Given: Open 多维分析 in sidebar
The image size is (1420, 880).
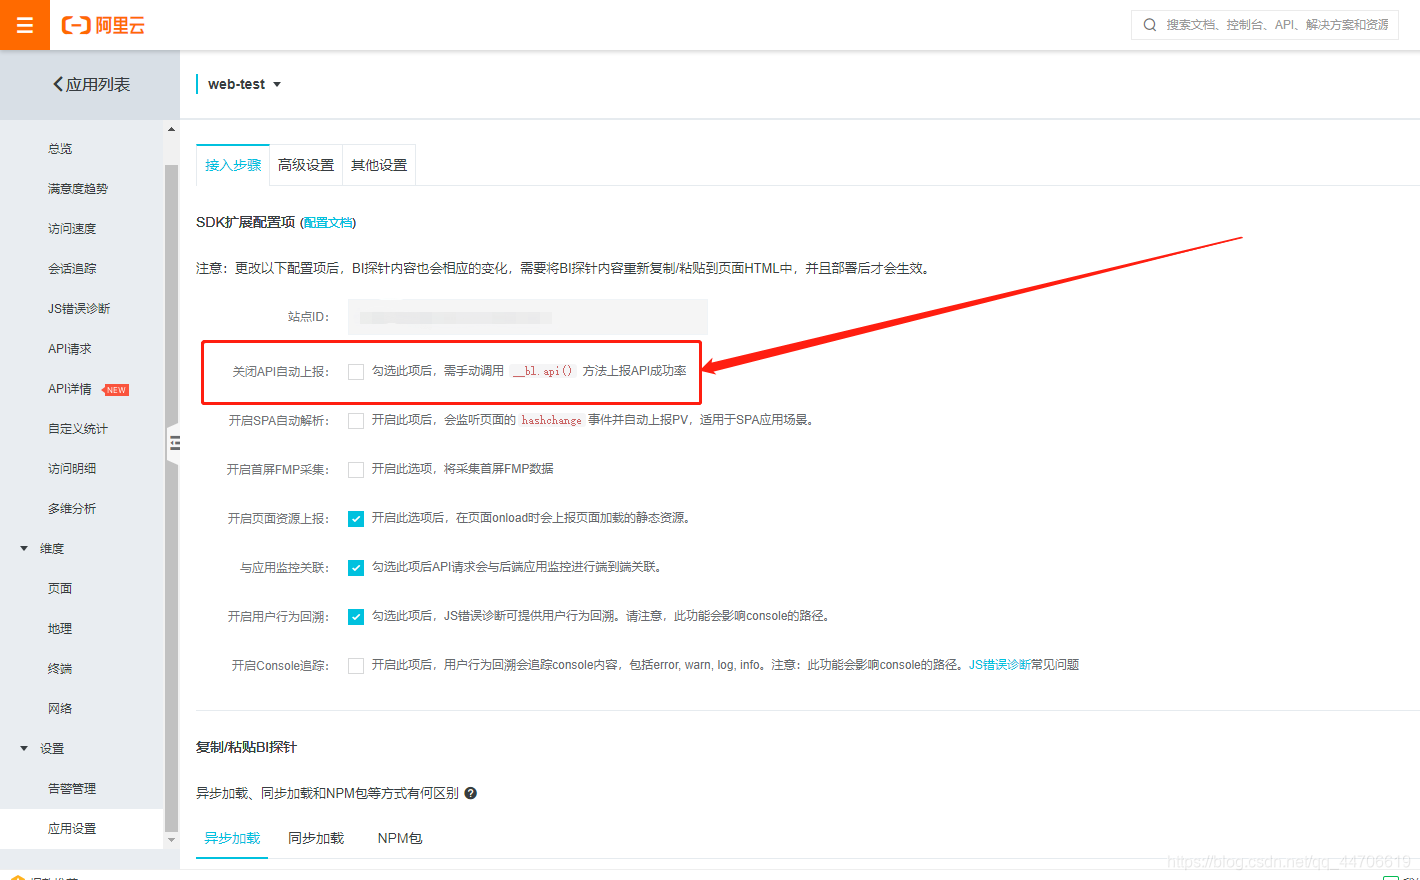Looking at the screenshot, I should click(72, 509).
